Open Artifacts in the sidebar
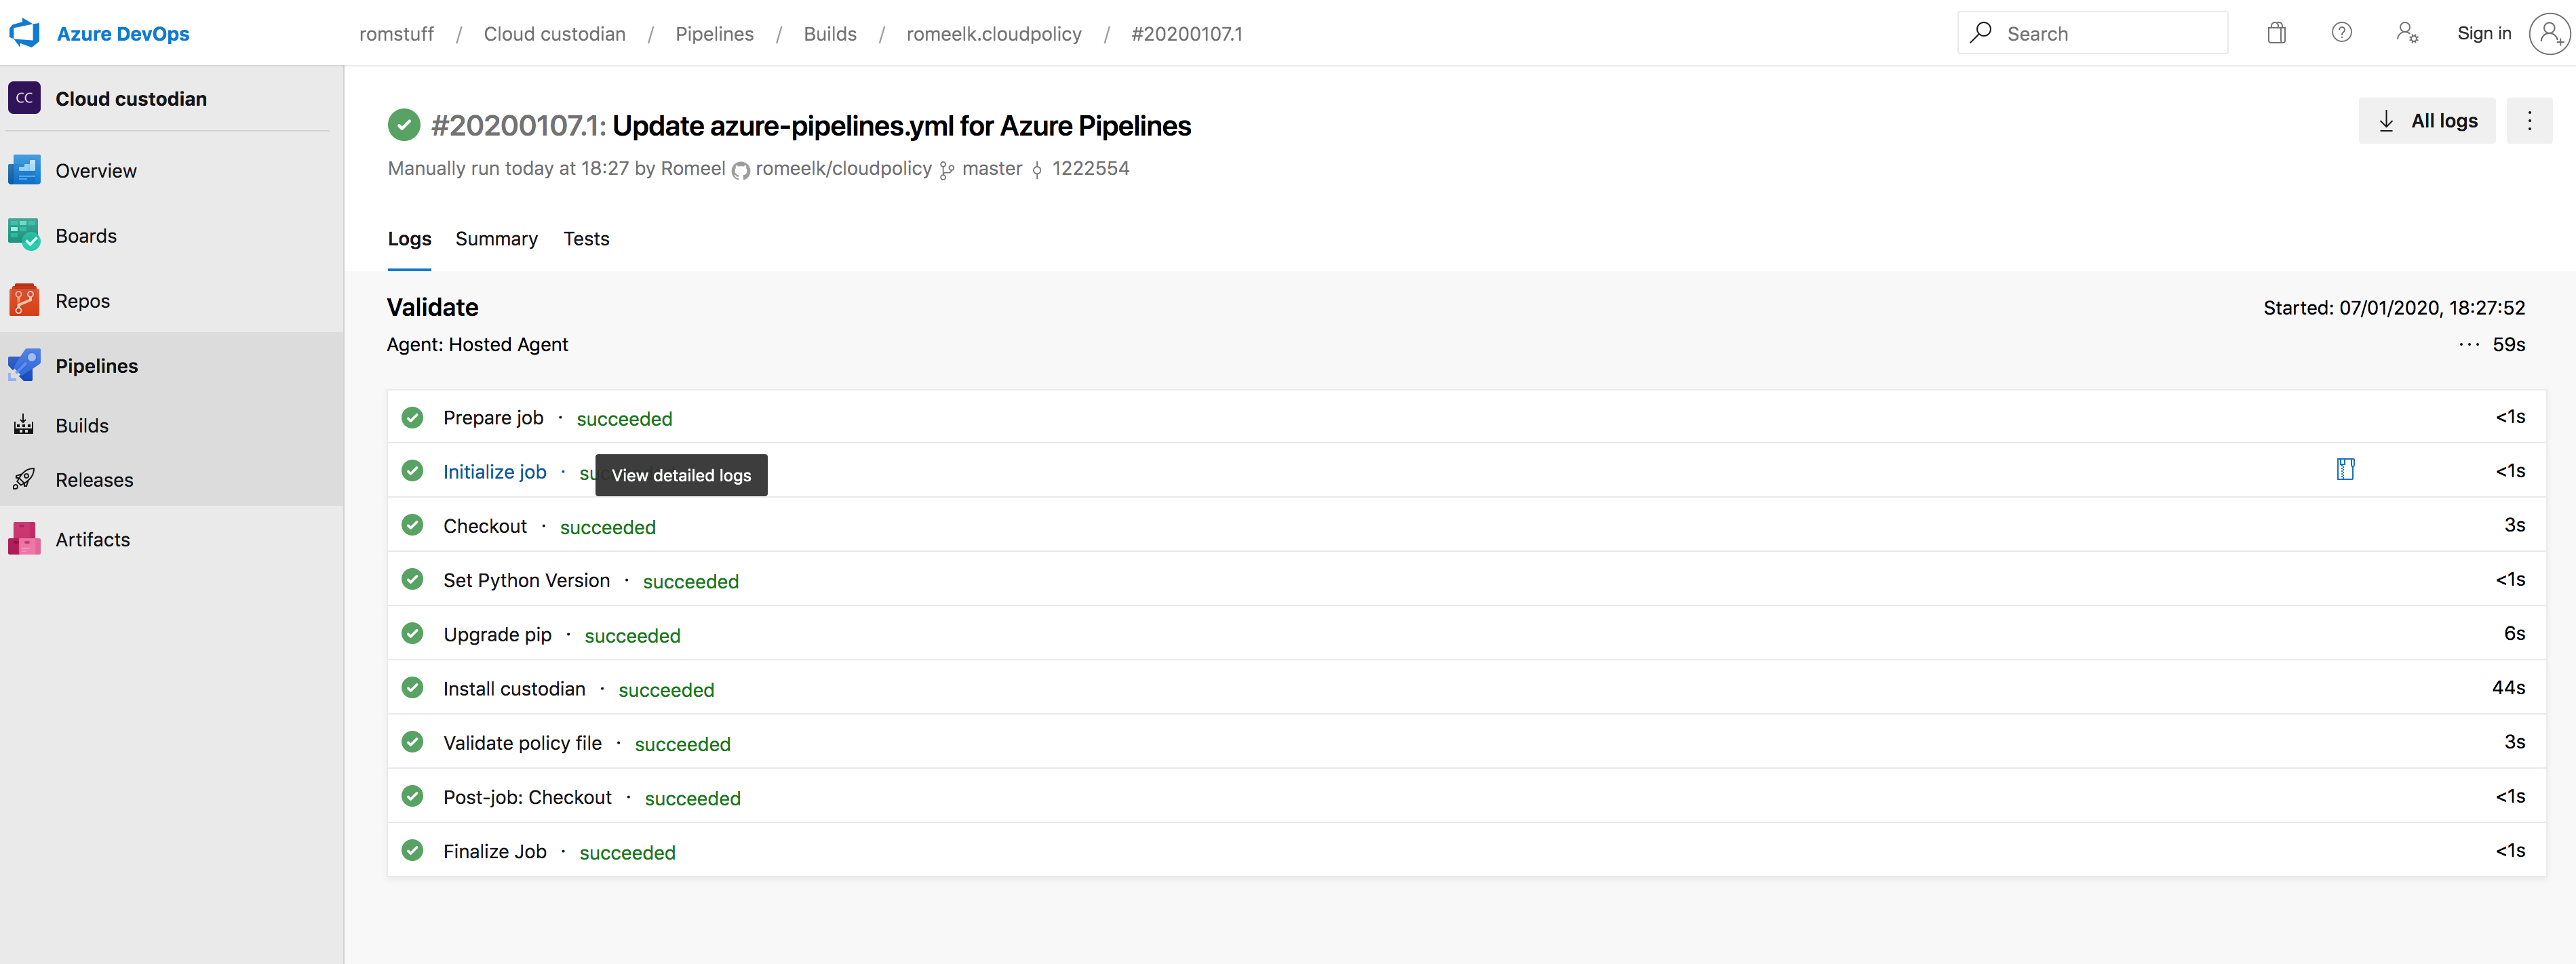Screen dimensions: 2576x964 point(92,539)
